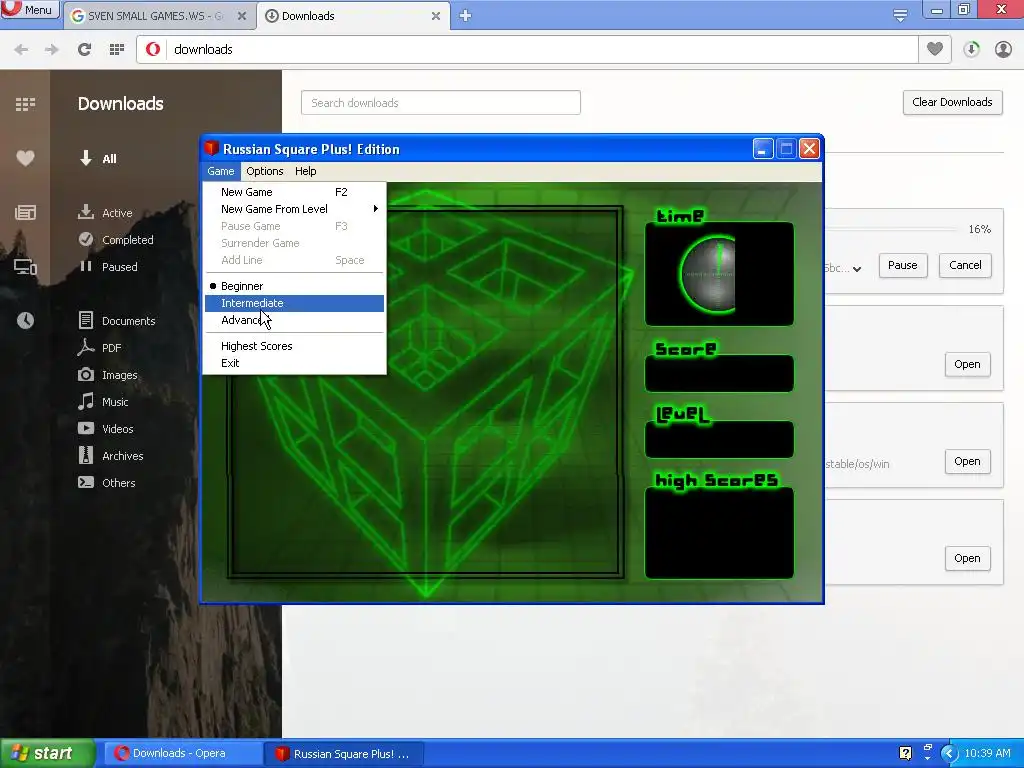The width and height of the screenshot is (1024, 768).
Task: Show Images downloads
Action: tap(108, 375)
